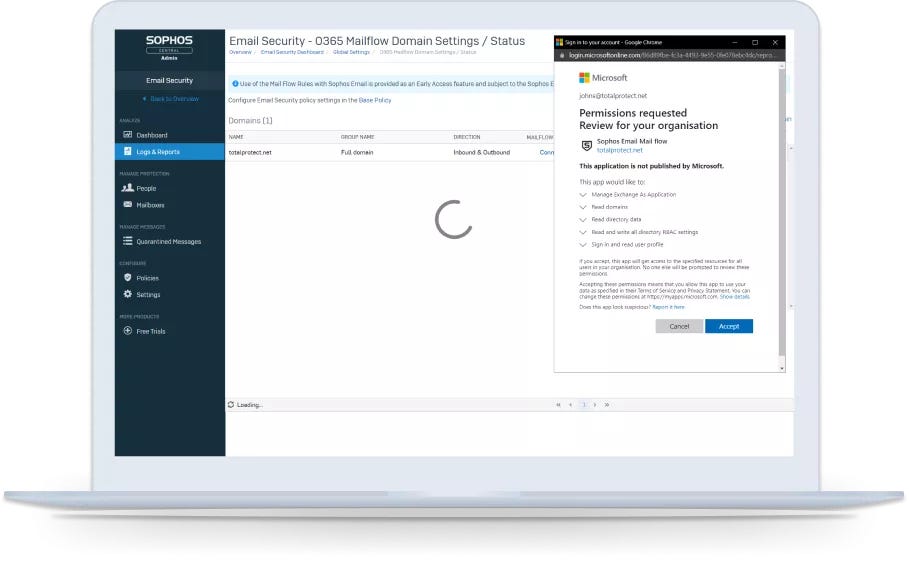Click the Microsoft logo in consent popup
This screenshot has height=561, width=909.
603,78
